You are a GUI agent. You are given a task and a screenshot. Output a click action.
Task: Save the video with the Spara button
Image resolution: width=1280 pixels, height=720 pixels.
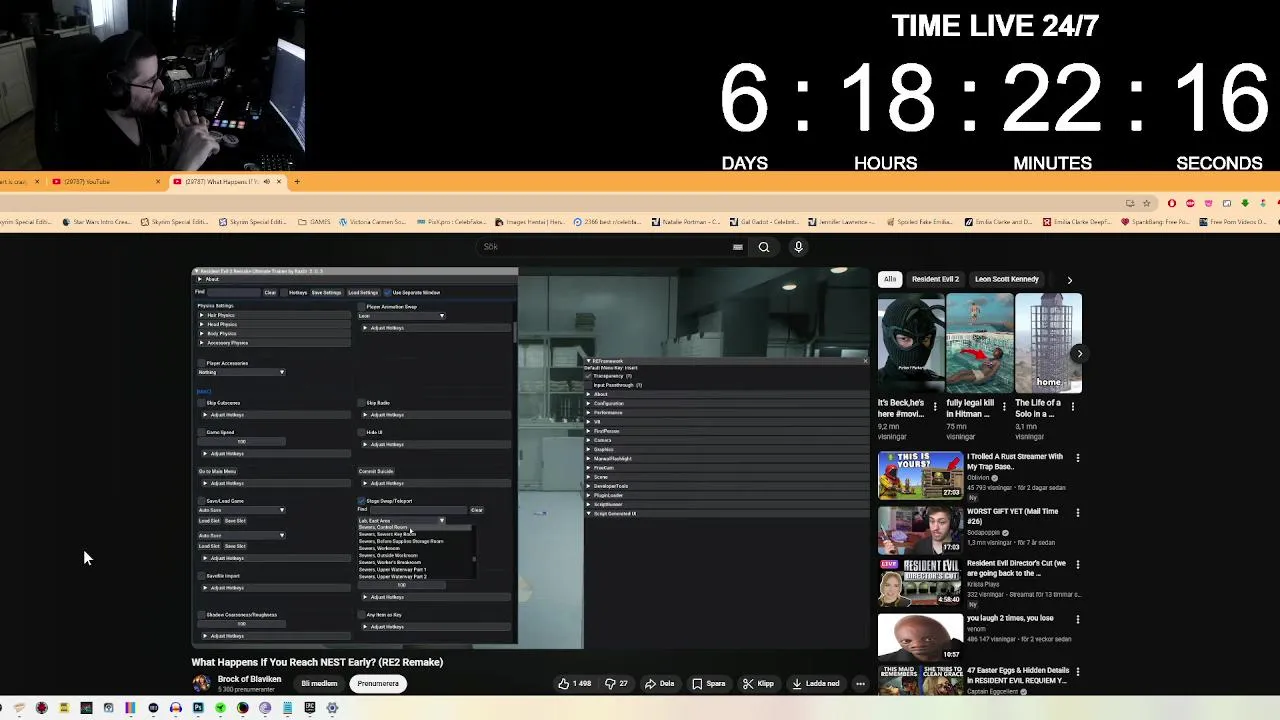click(x=708, y=684)
